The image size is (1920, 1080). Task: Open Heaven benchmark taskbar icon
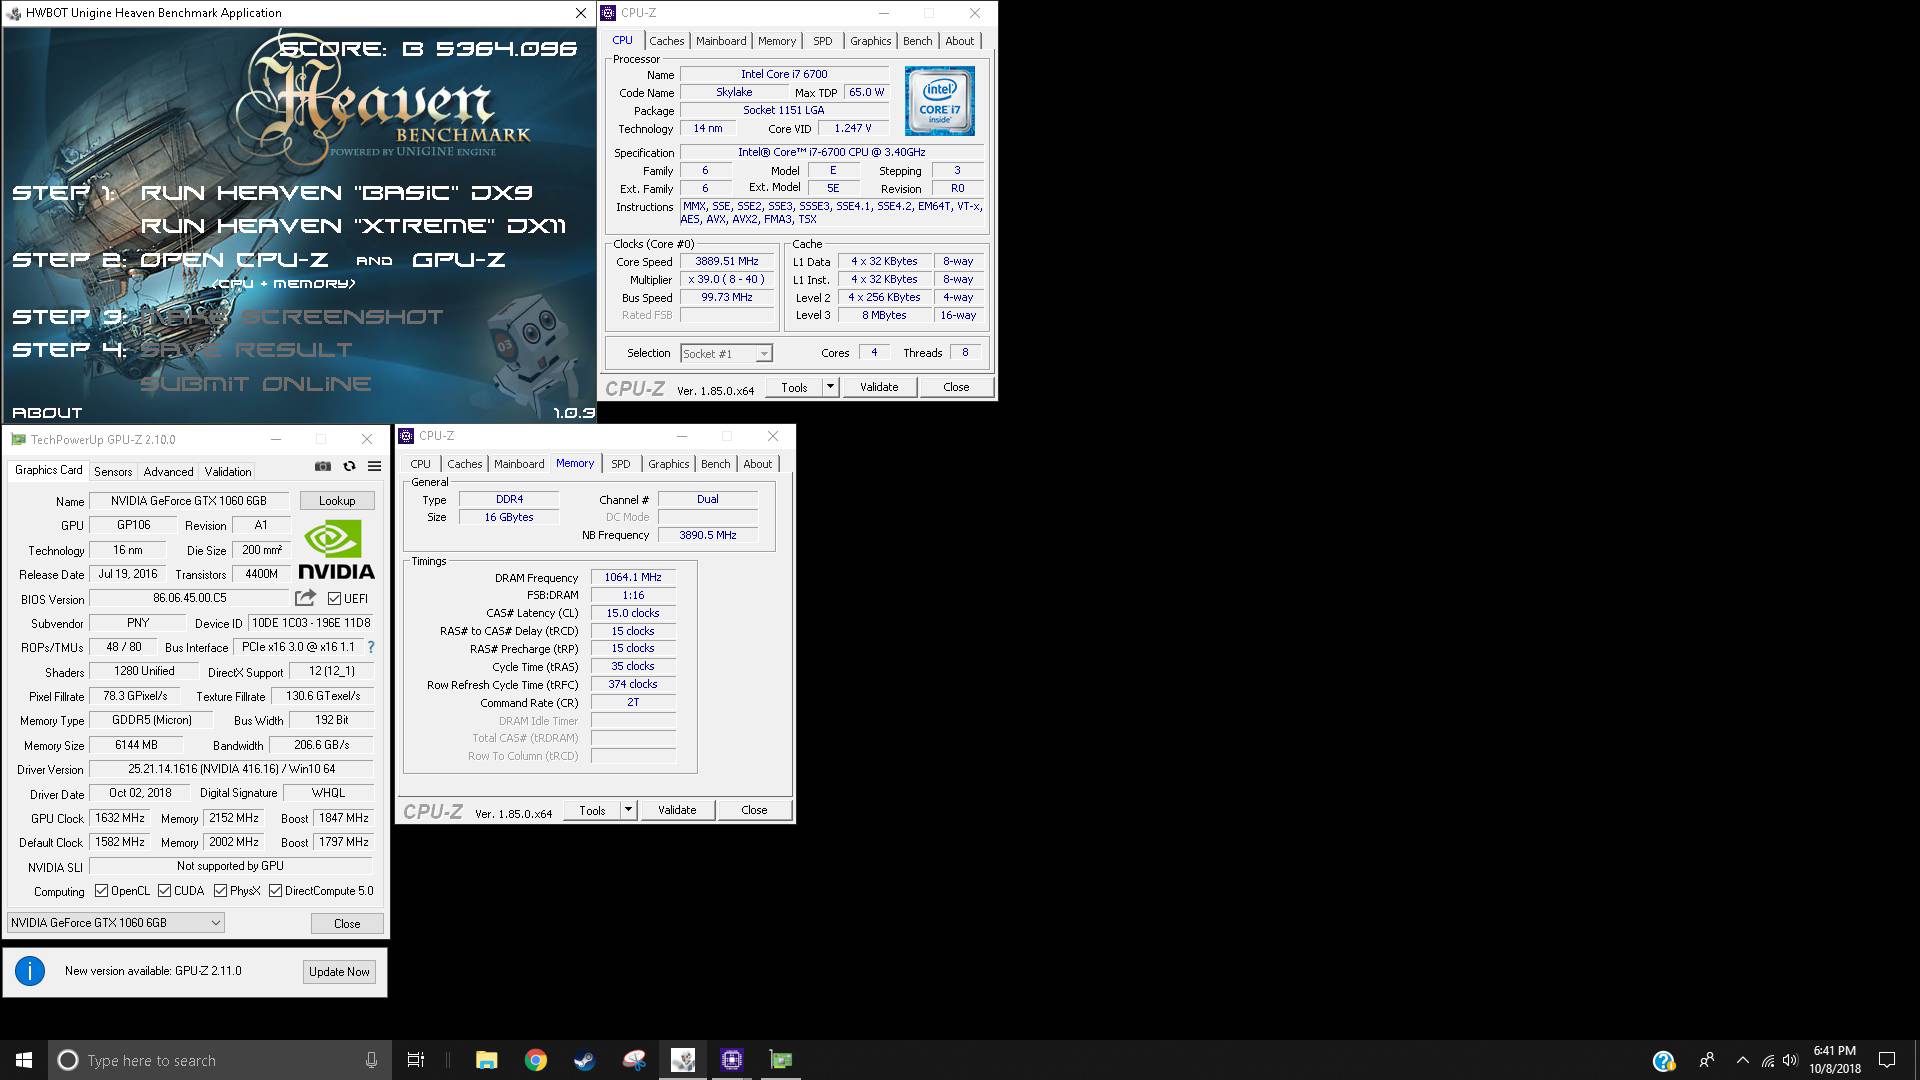pos(683,1060)
